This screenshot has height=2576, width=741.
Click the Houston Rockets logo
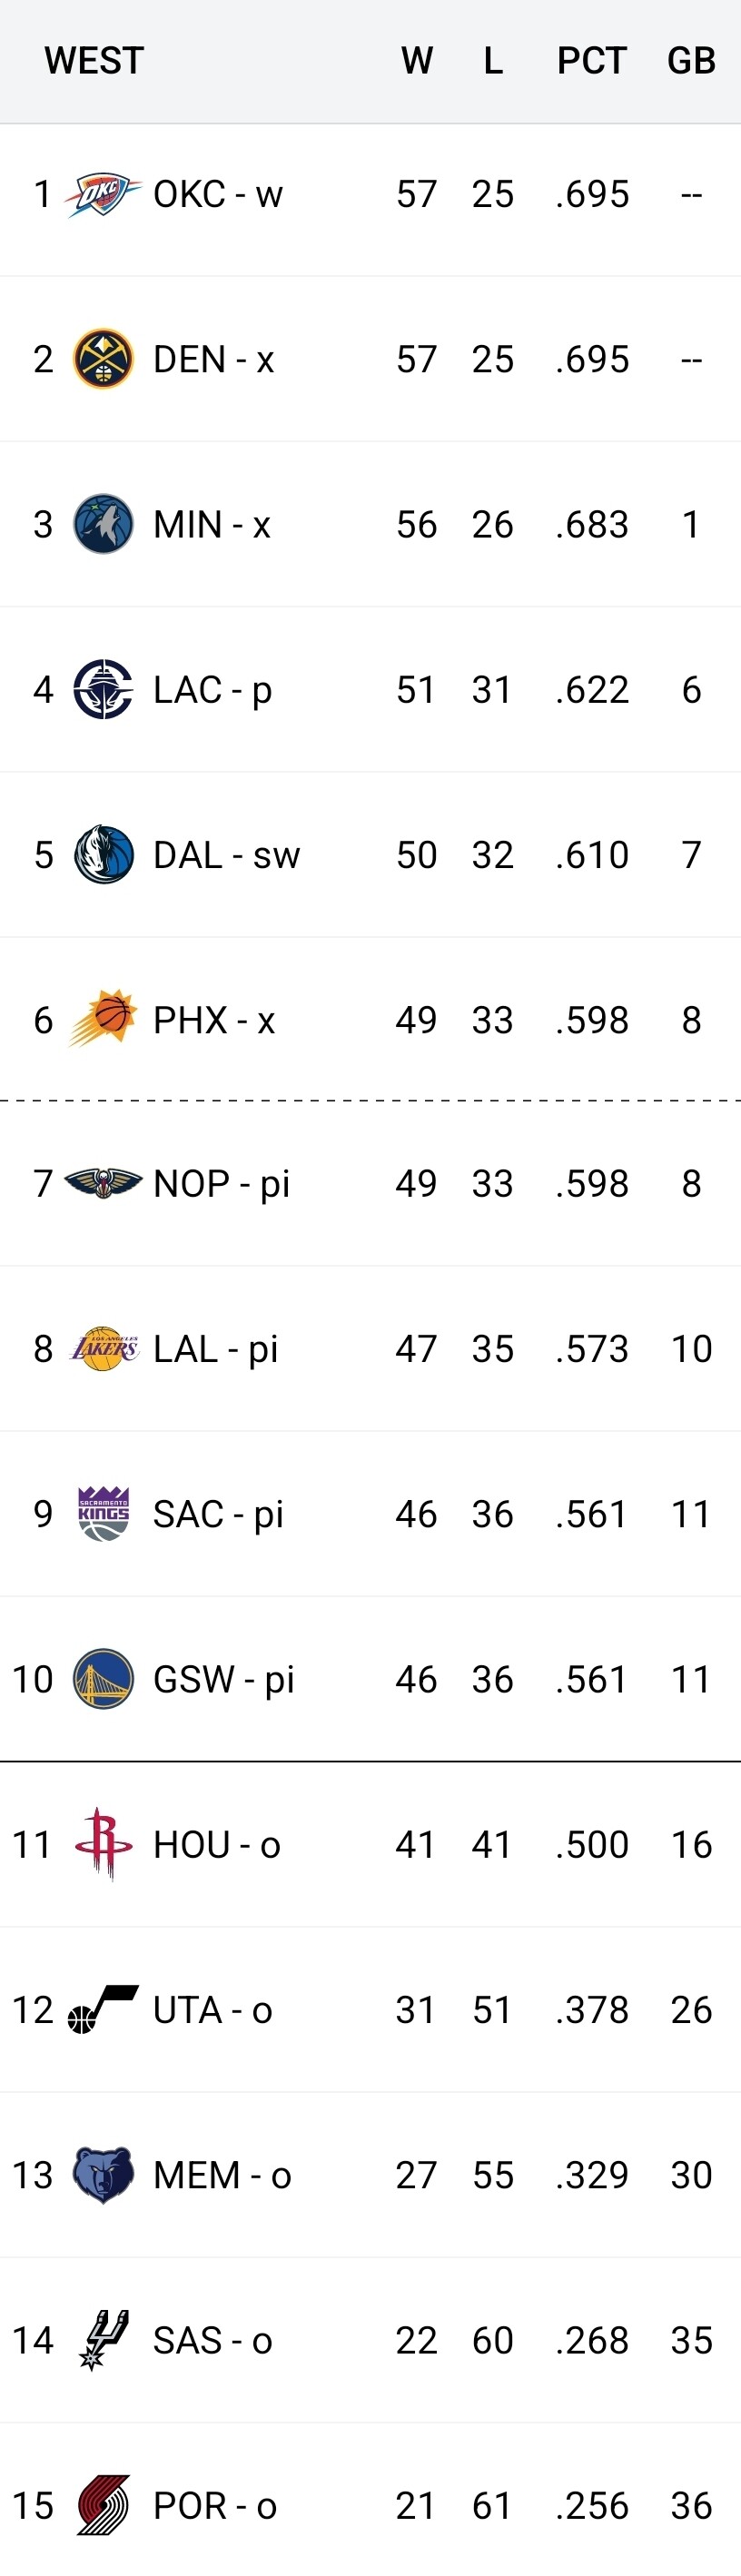[103, 1843]
